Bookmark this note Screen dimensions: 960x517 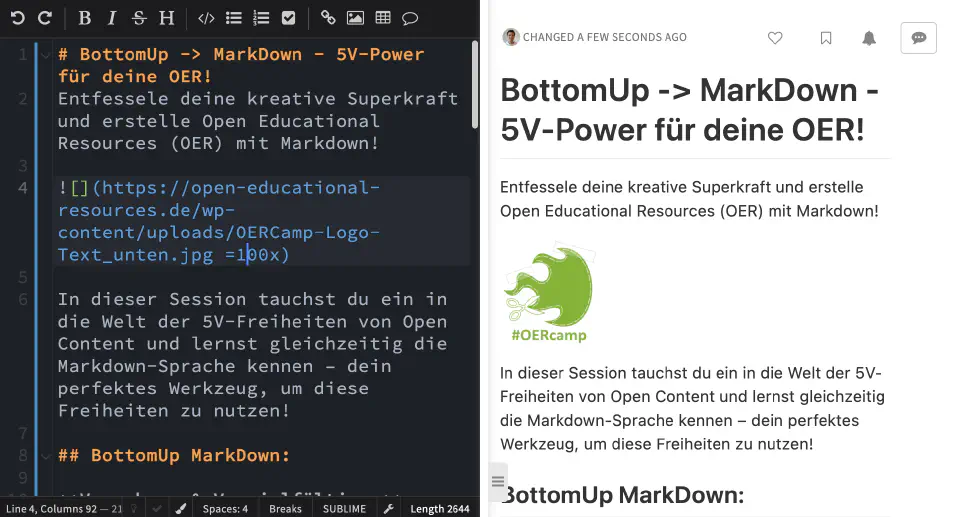tap(826, 37)
